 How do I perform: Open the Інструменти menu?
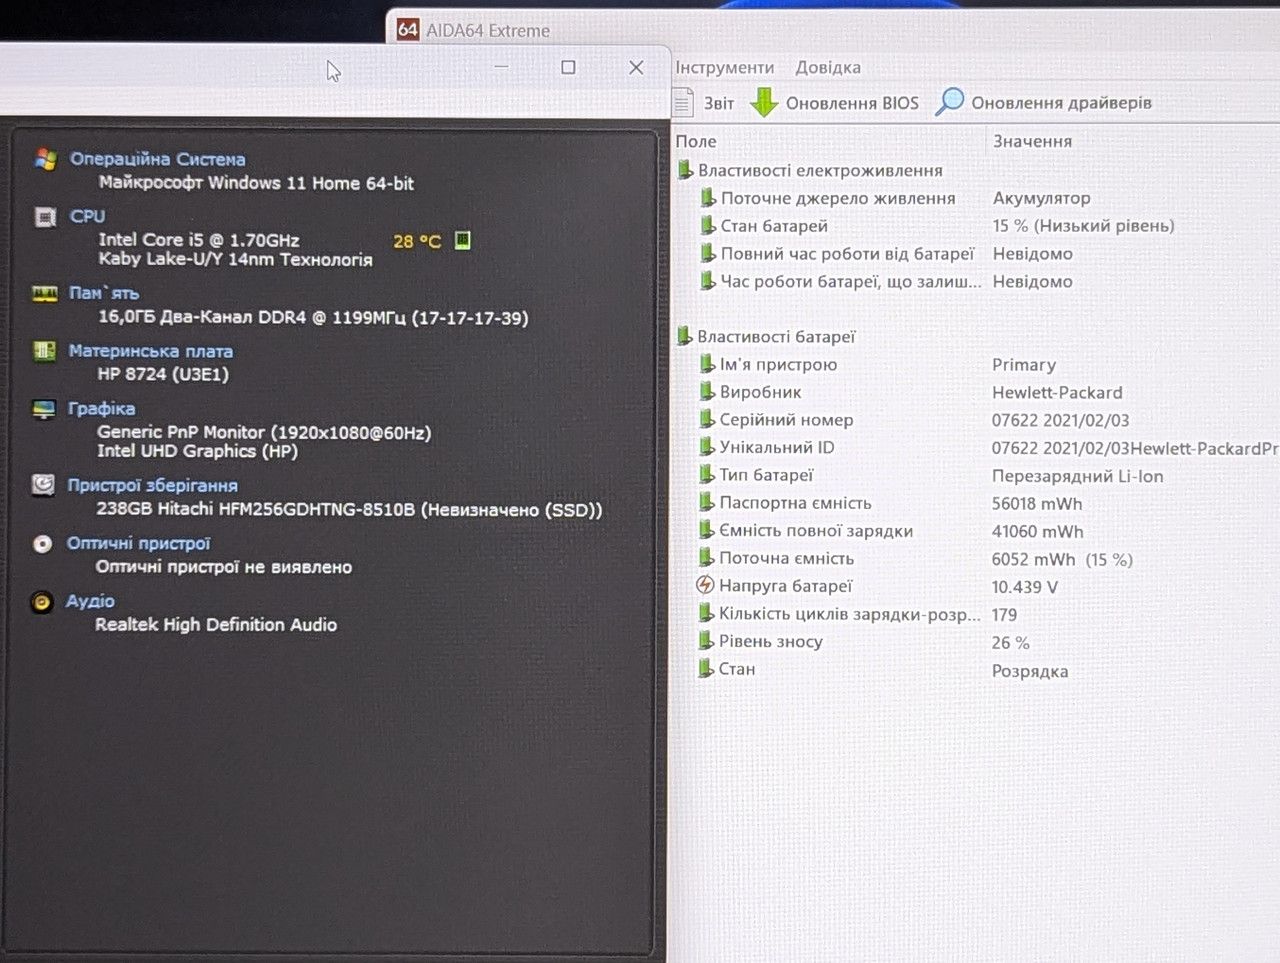pos(725,67)
